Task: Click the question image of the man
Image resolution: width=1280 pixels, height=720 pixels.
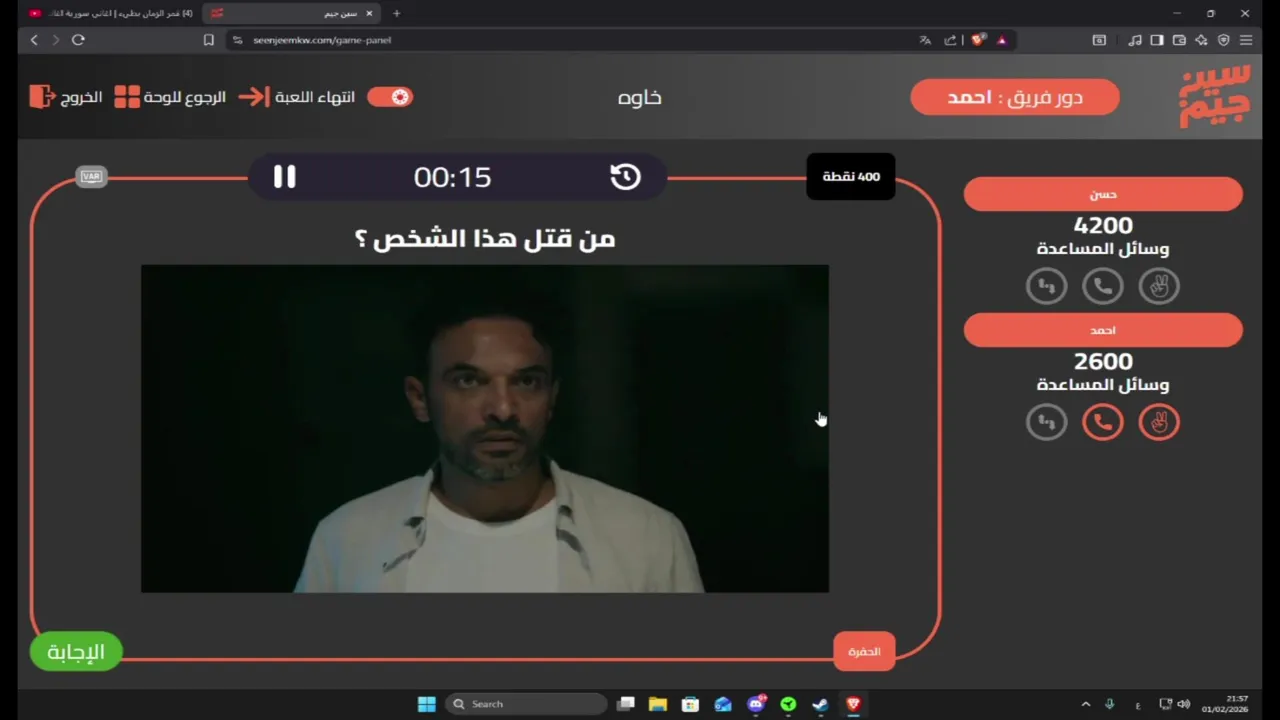Action: pyautogui.click(x=485, y=429)
